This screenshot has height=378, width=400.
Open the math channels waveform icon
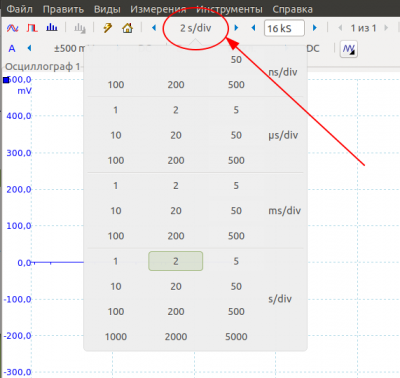click(x=349, y=49)
